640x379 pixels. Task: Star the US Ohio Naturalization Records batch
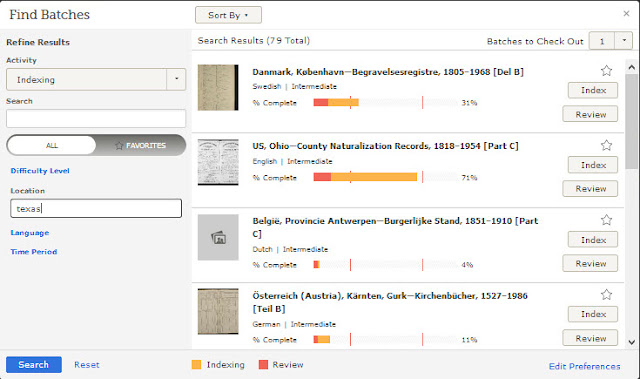tap(606, 145)
